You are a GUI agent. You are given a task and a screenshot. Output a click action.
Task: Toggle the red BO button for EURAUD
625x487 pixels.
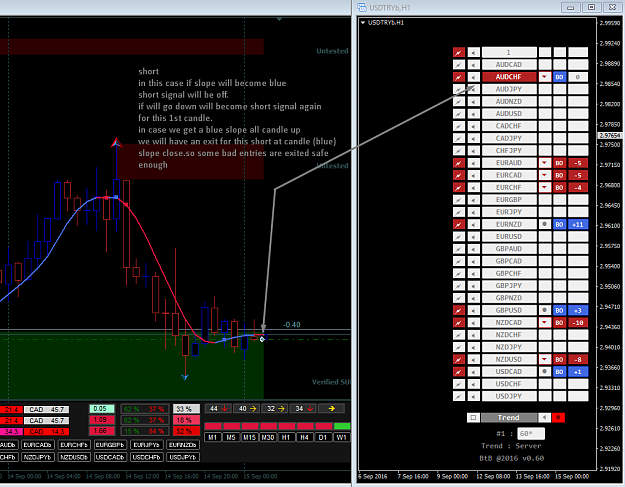click(559, 163)
